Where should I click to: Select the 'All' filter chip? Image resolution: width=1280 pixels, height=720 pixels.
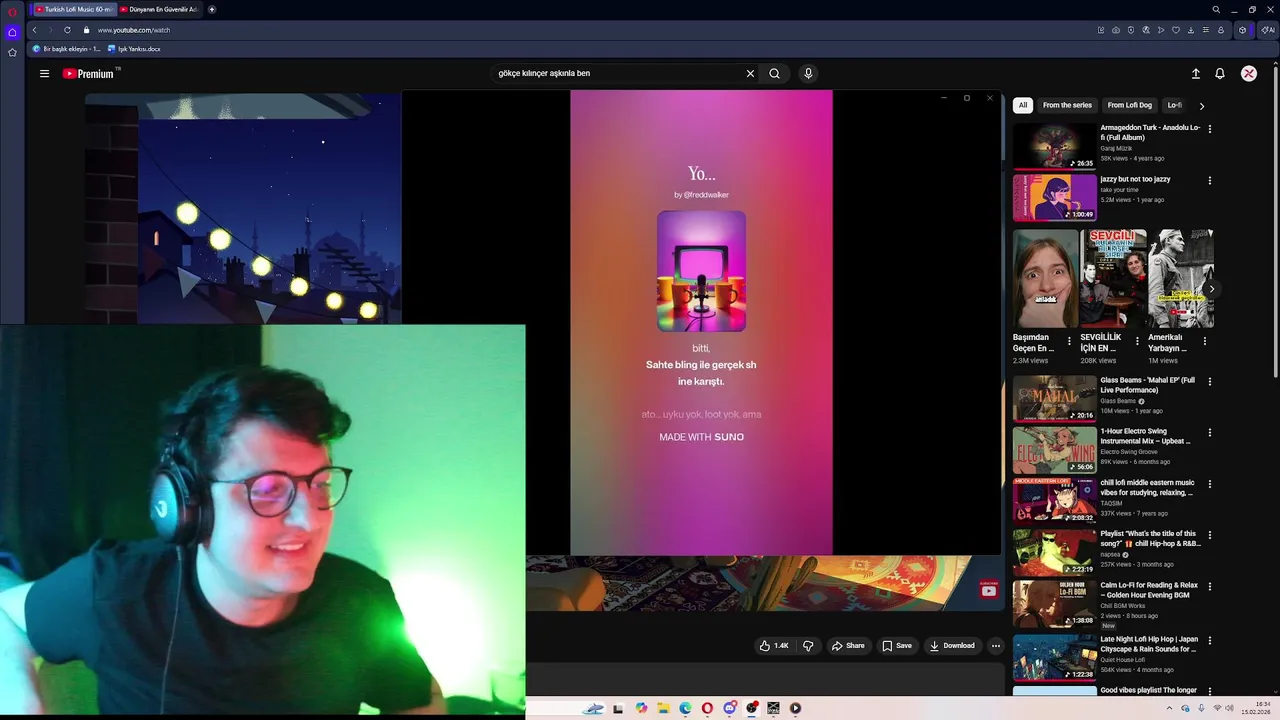(x=1023, y=105)
